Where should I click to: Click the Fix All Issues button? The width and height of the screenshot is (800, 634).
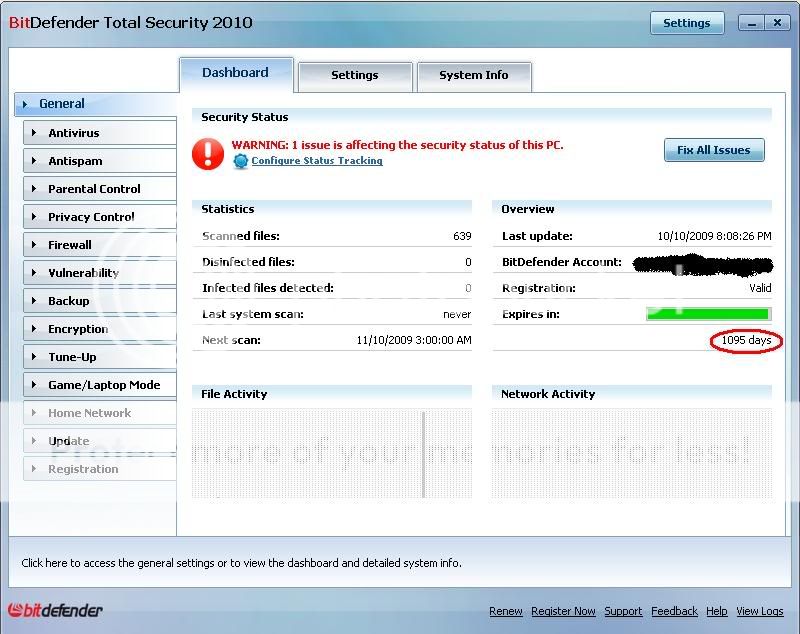click(x=714, y=150)
